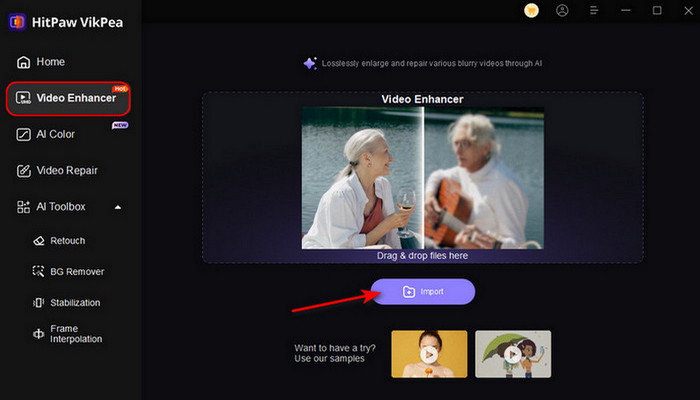Click the Video Enhancer play-screen icon
The image size is (700, 400).
[x=23, y=98]
